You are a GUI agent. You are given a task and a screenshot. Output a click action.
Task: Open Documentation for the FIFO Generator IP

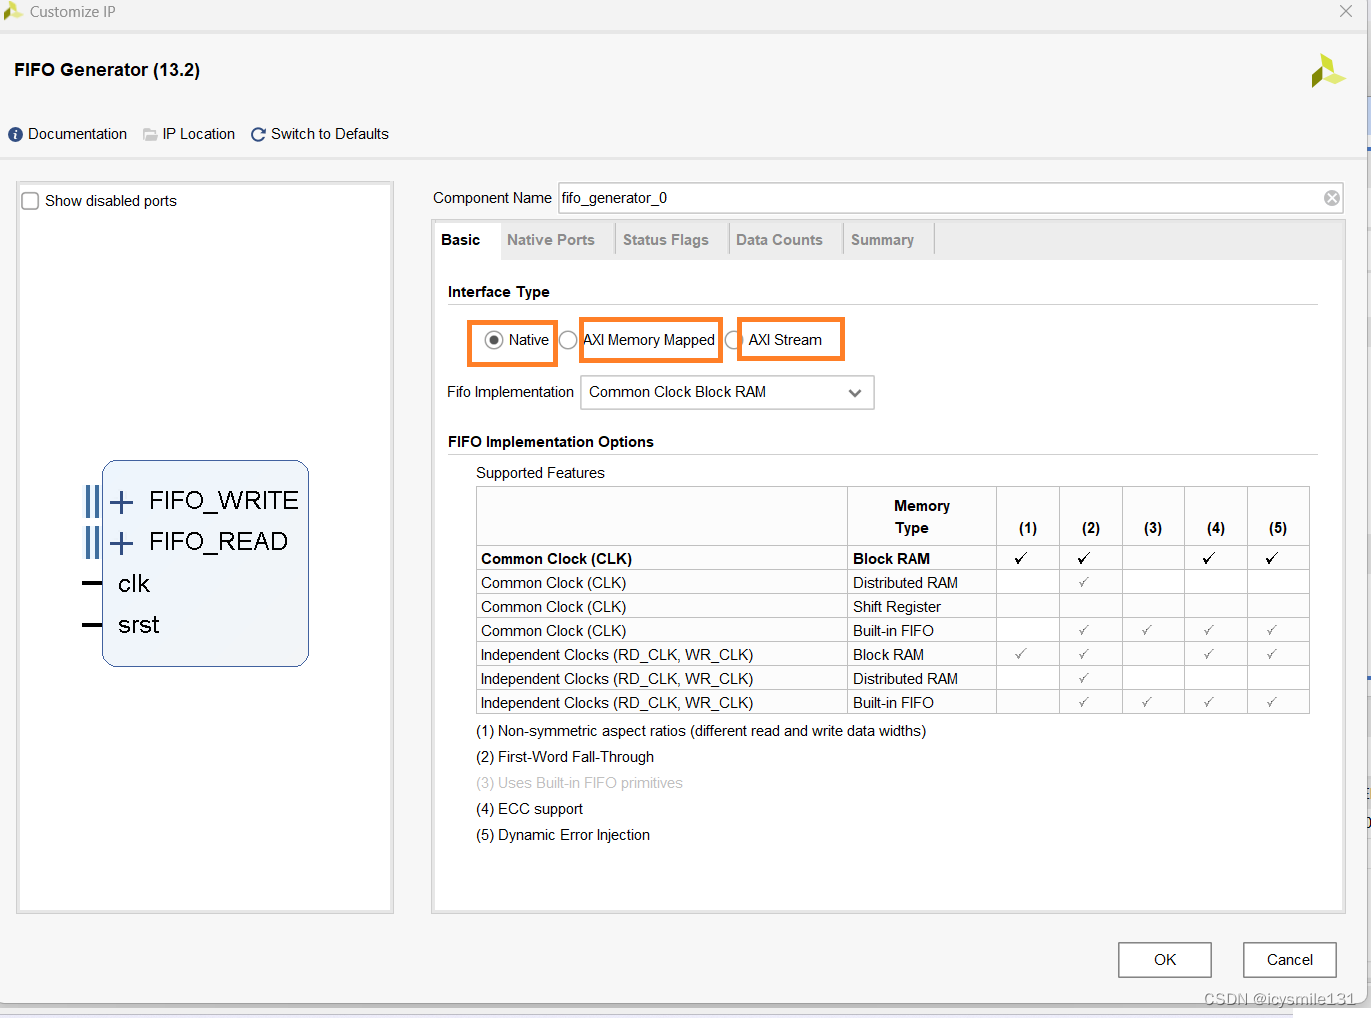(66, 133)
